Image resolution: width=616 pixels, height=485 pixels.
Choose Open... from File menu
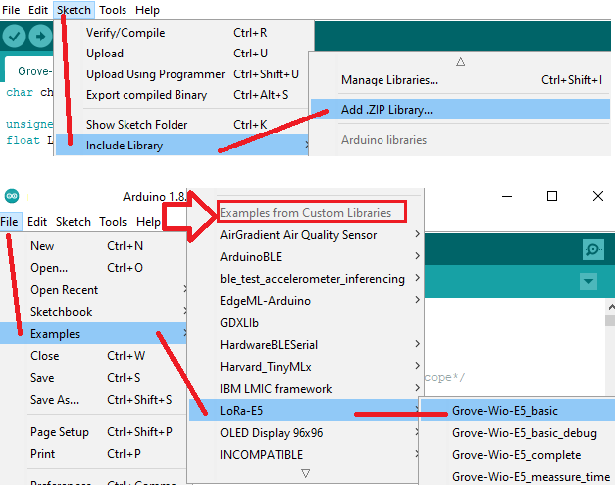[93, 268]
